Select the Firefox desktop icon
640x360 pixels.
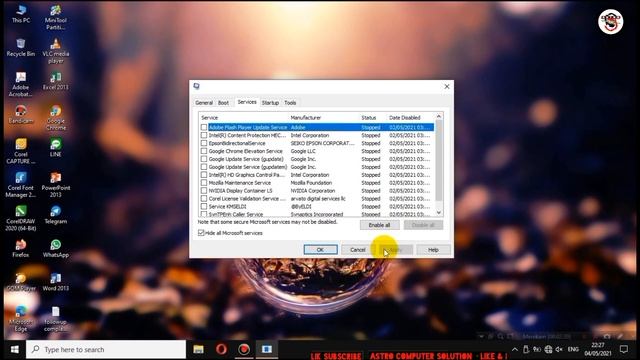[21, 248]
